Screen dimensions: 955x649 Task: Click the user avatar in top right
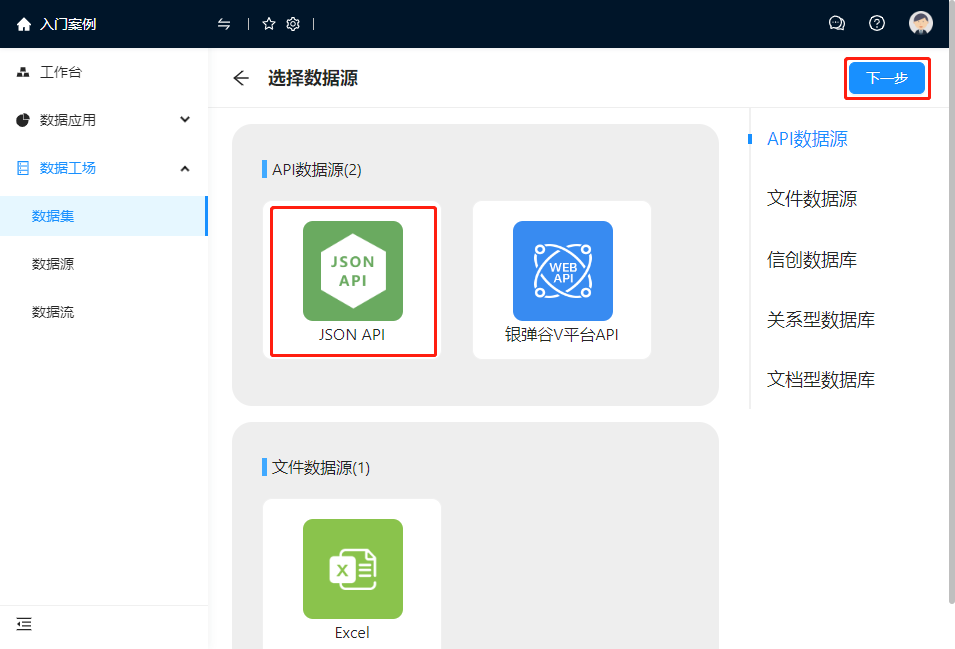point(921,24)
